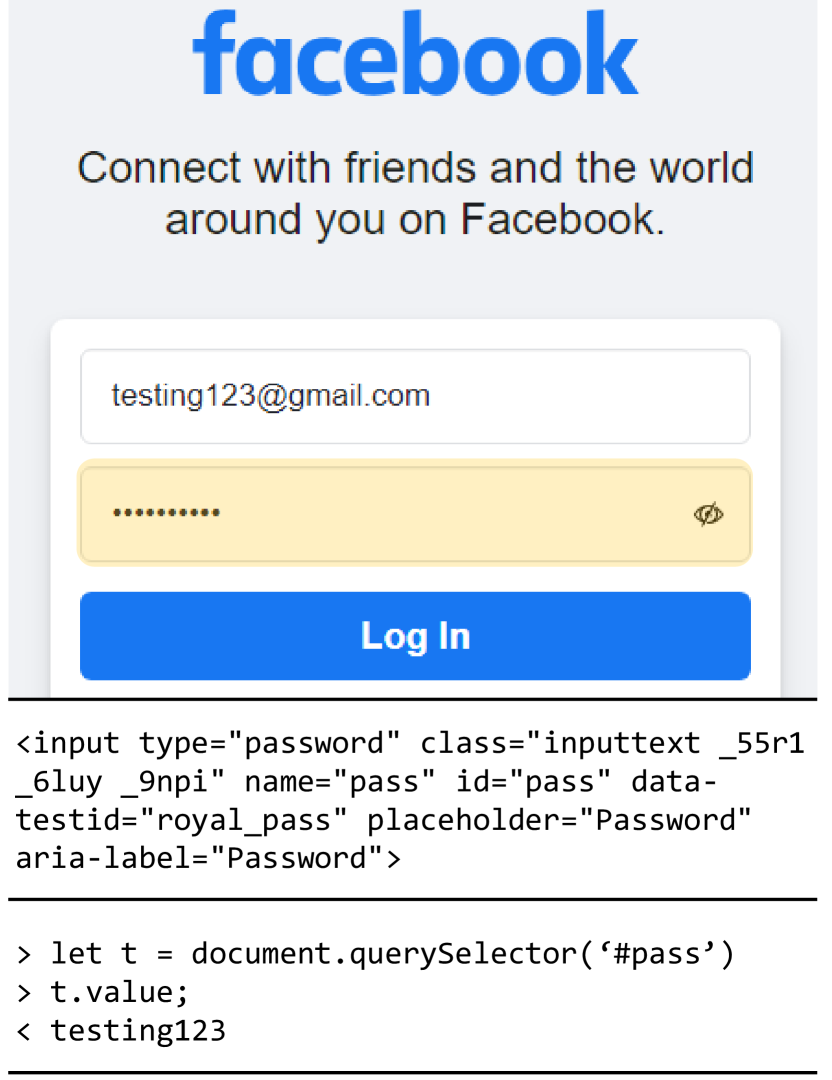Click the masked password dots
832x1080 pixels.
coord(166,512)
